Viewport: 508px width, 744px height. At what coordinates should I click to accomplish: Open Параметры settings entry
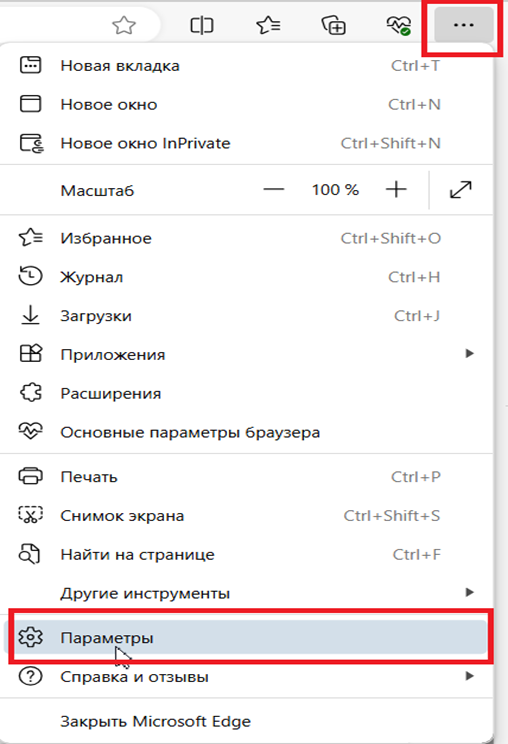coord(247,637)
